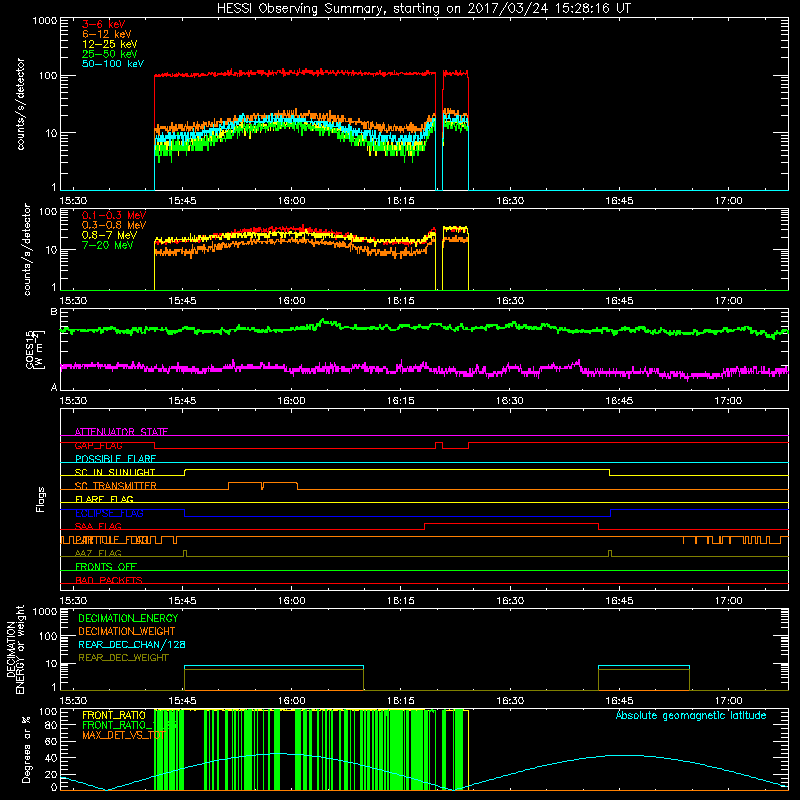Viewport: 800px width, 800px height.
Task: Click the DECIMATION_WEIGHT legend label
Action: pyautogui.click(x=127, y=631)
